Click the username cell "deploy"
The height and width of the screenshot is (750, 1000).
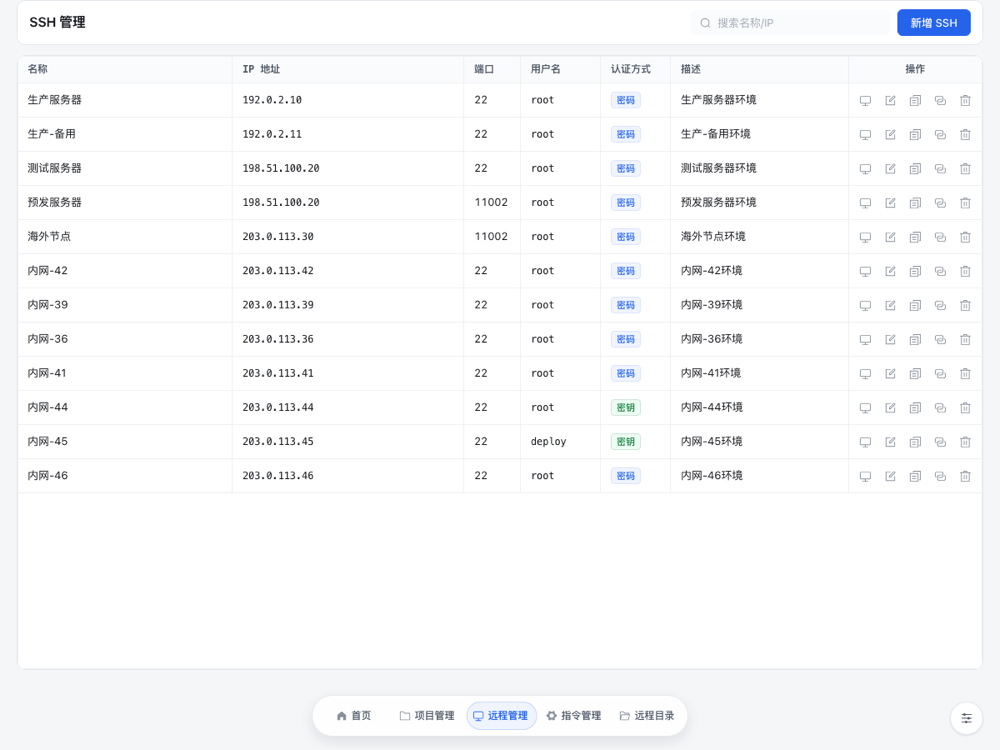pyautogui.click(x=548, y=441)
